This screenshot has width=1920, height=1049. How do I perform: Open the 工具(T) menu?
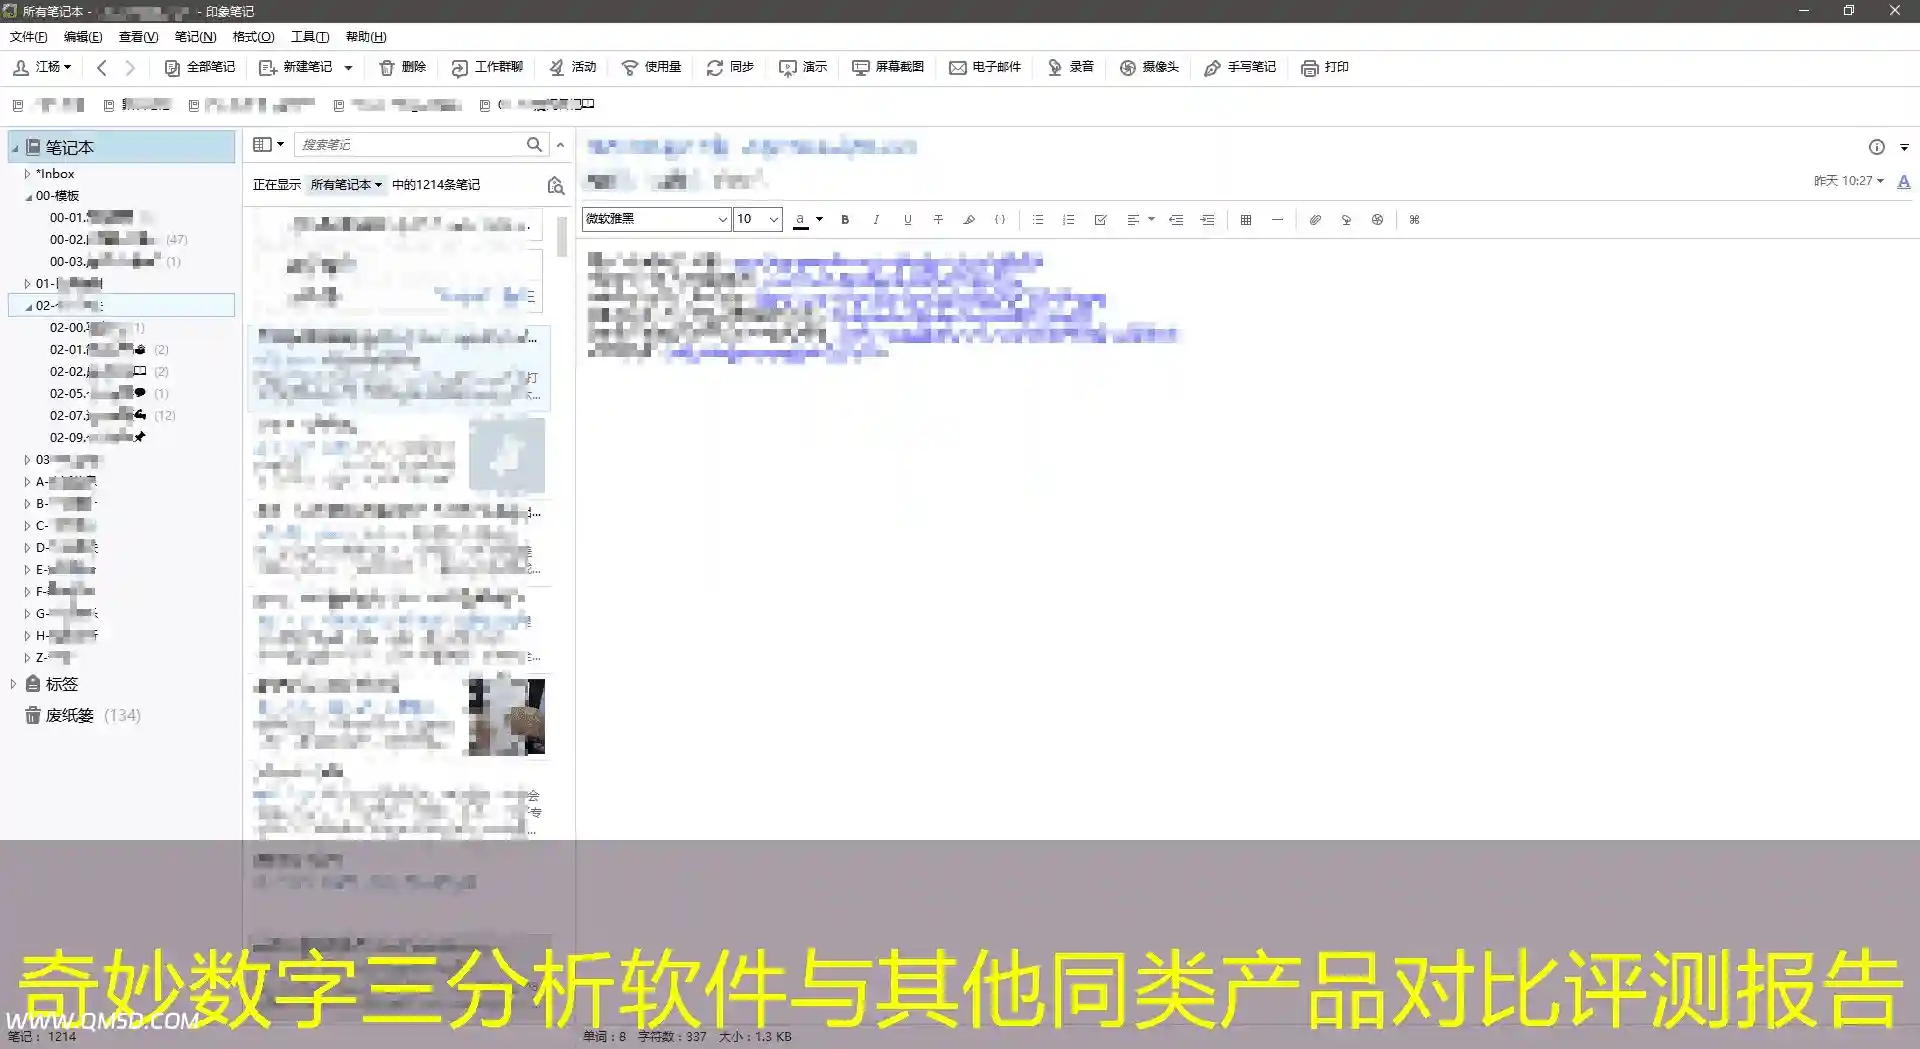pyautogui.click(x=310, y=37)
